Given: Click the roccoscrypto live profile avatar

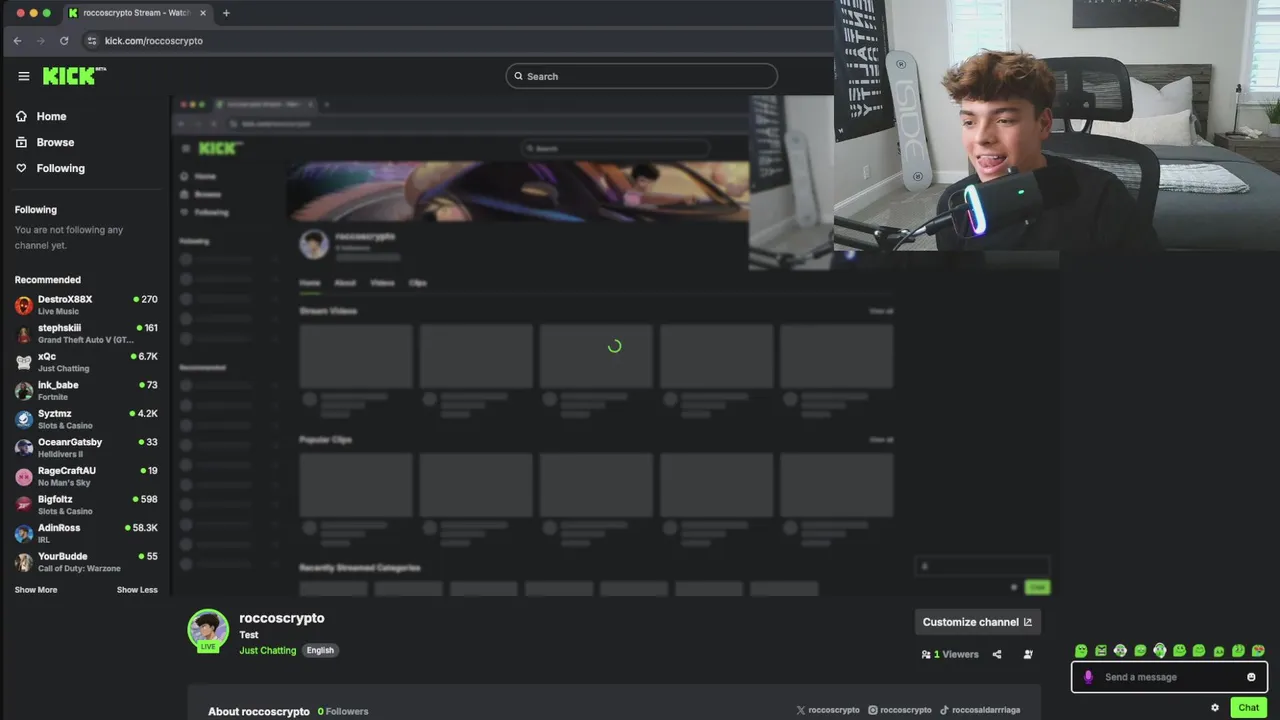Looking at the screenshot, I should coord(208,630).
